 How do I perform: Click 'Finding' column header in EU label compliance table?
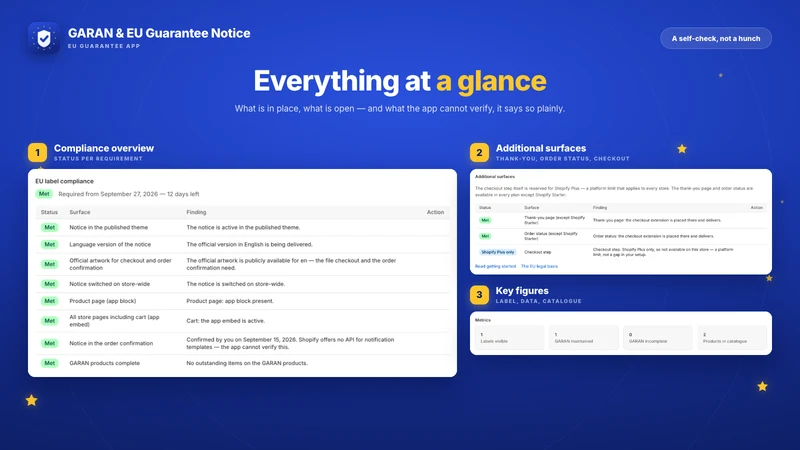(196, 212)
